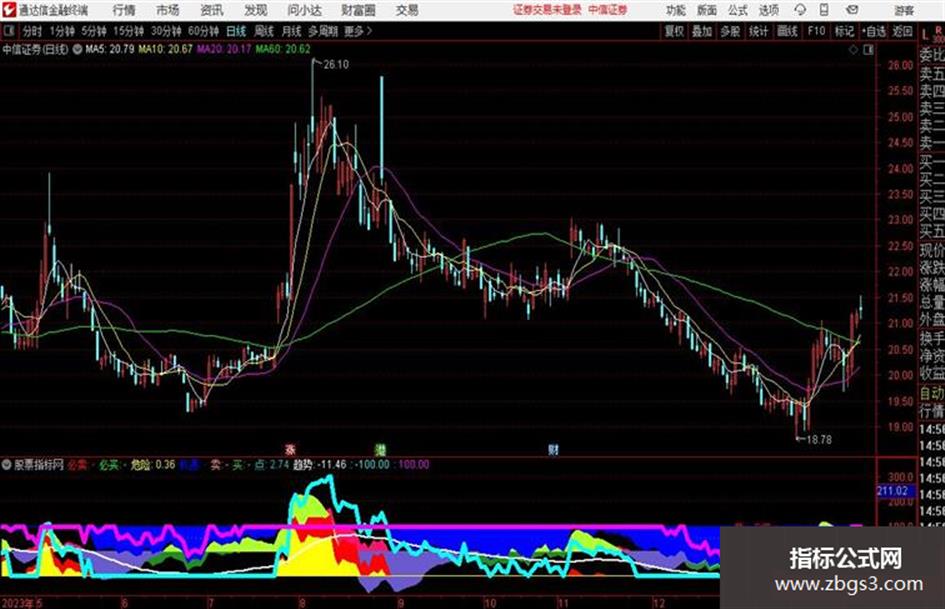Click the 复权 toolbar button
This screenshot has width=945, height=609.
(x=674, y=31)
